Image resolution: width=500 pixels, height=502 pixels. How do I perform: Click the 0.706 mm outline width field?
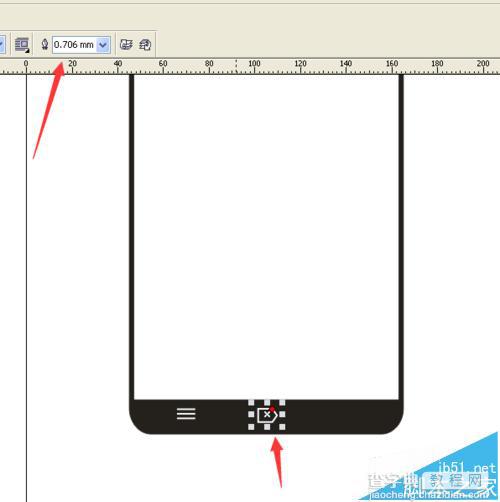click(74, 45)
